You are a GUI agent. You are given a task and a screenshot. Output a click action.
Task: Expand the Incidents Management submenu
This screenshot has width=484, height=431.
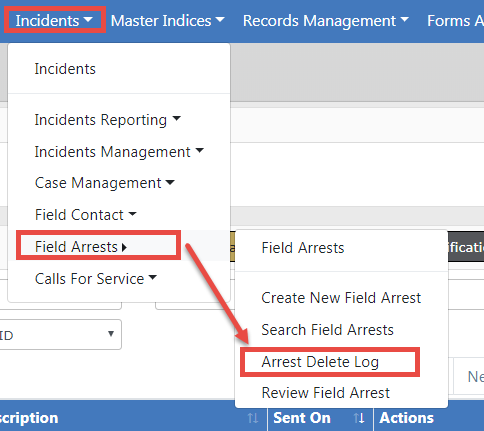119,152
